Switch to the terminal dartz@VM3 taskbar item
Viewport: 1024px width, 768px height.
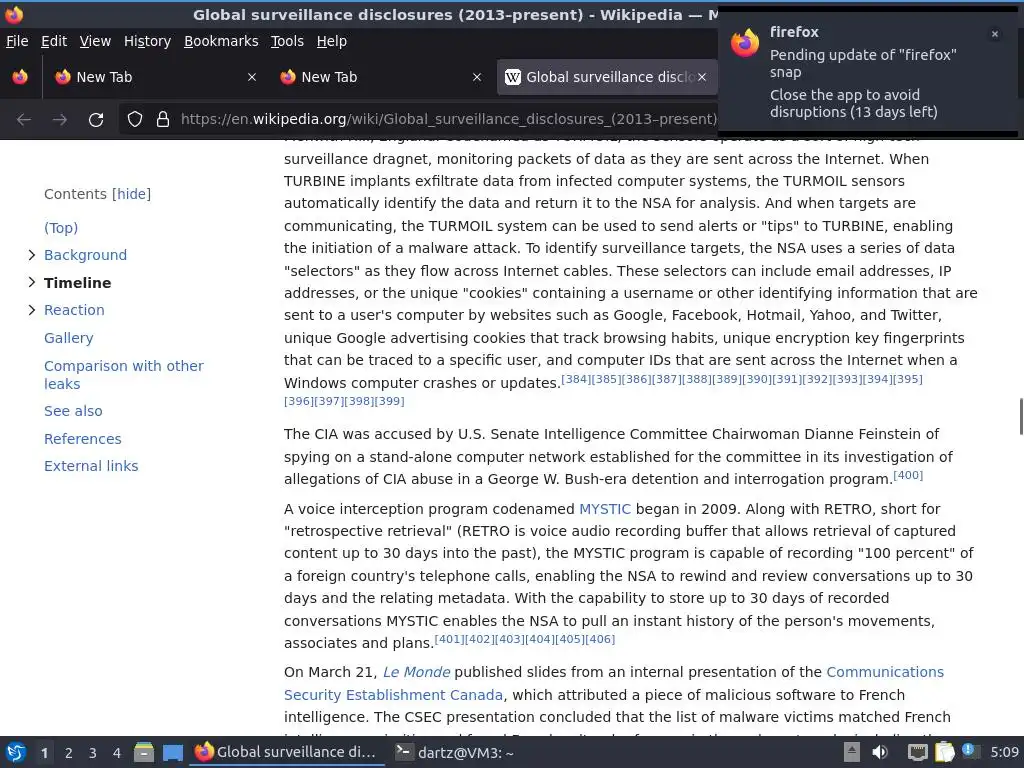click(x=455, y=752)
